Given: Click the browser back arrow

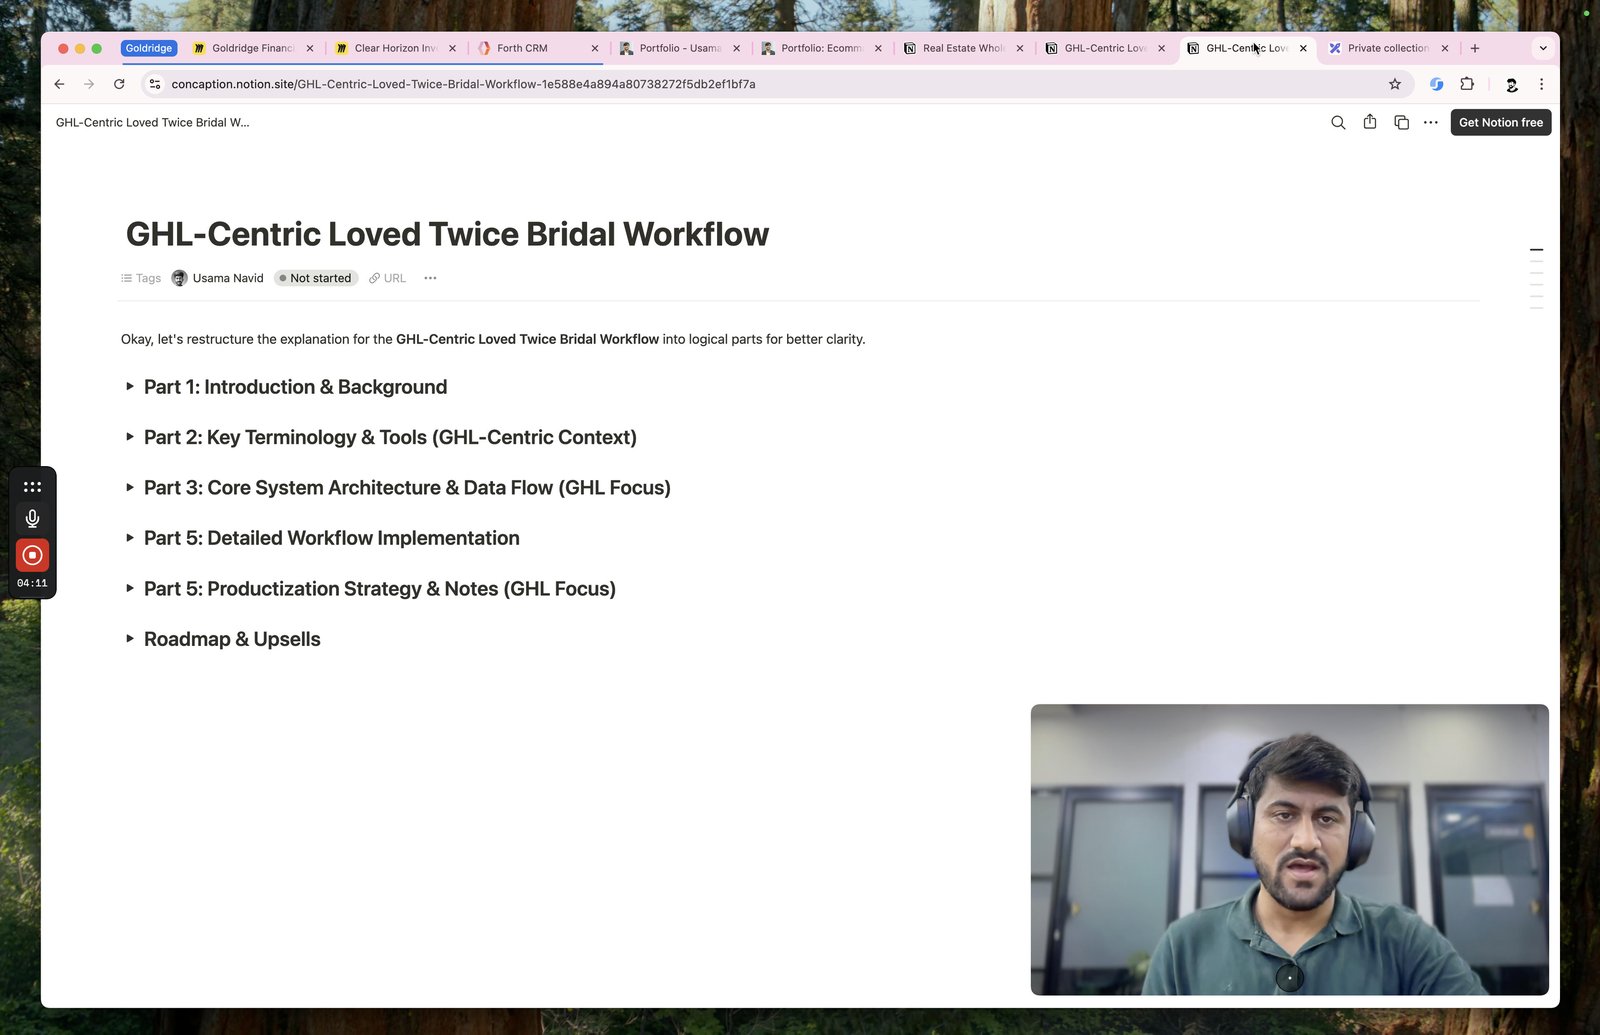Looking at the screenshot, I should click(59, 84).
